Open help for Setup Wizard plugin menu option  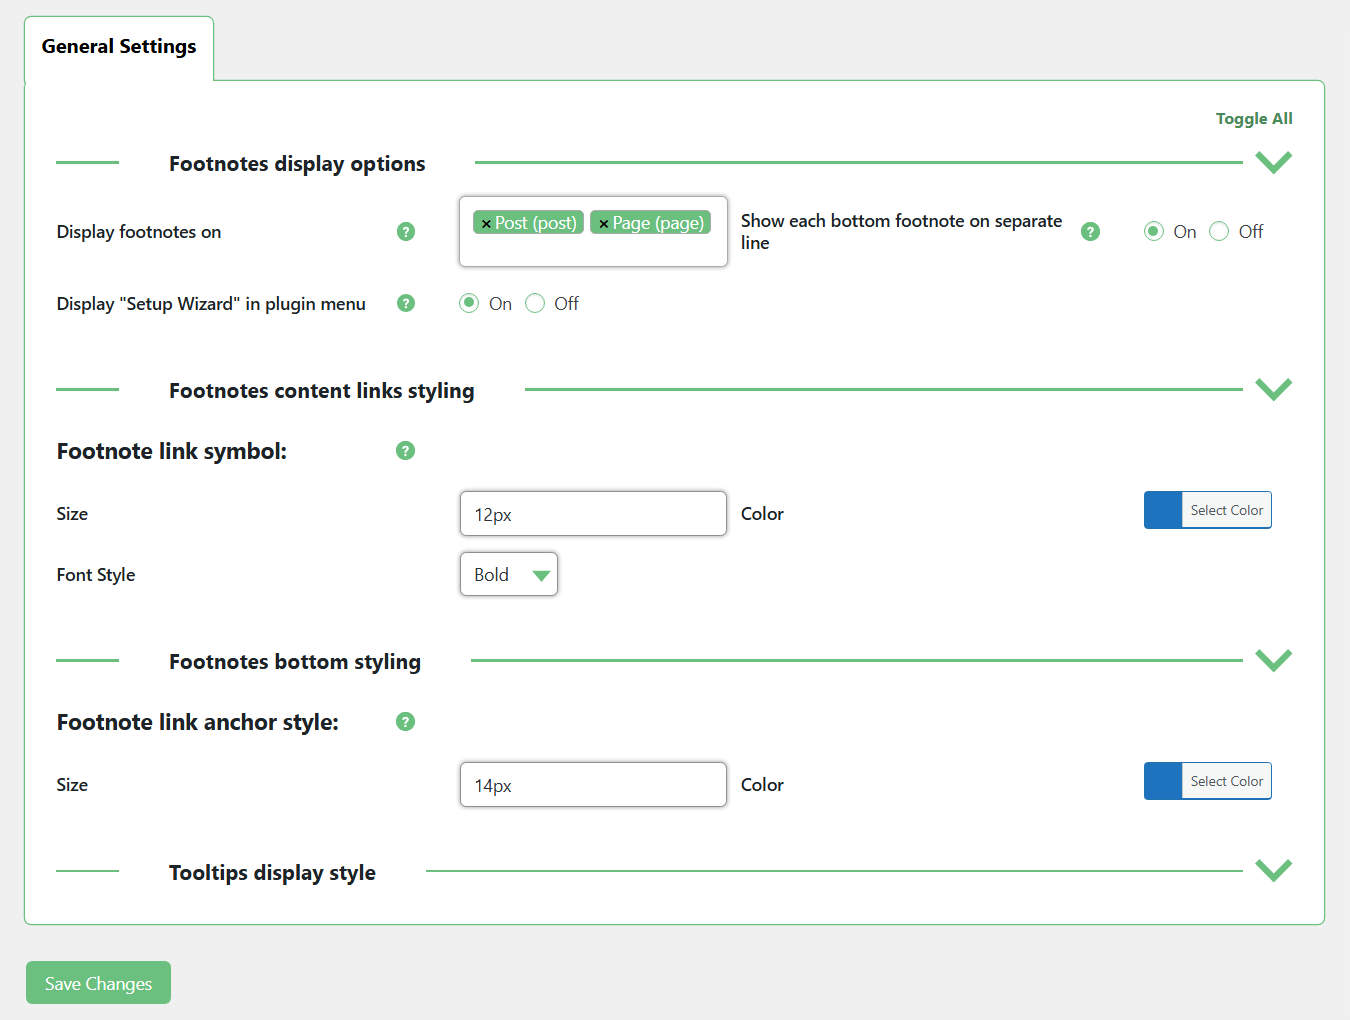pos(406,303)
